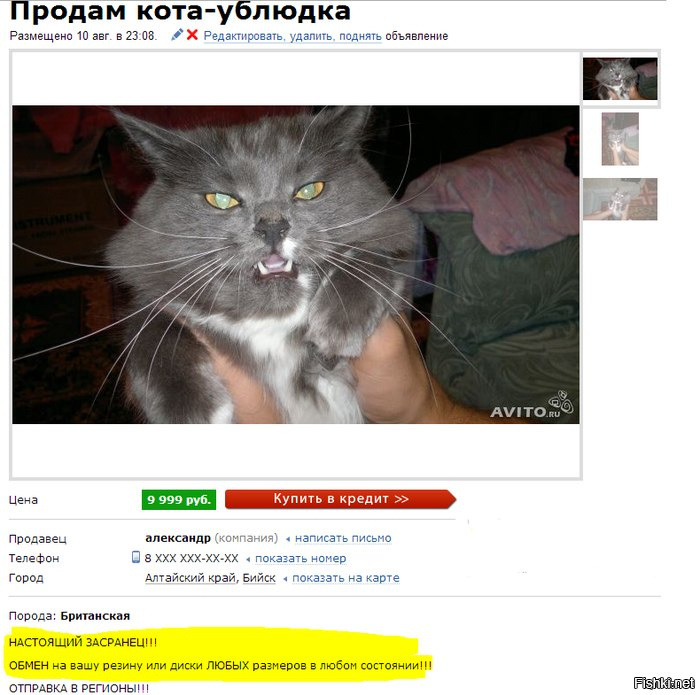Select the third cat photo thumbnail
The image size is (700, 695).
[620, 199]
